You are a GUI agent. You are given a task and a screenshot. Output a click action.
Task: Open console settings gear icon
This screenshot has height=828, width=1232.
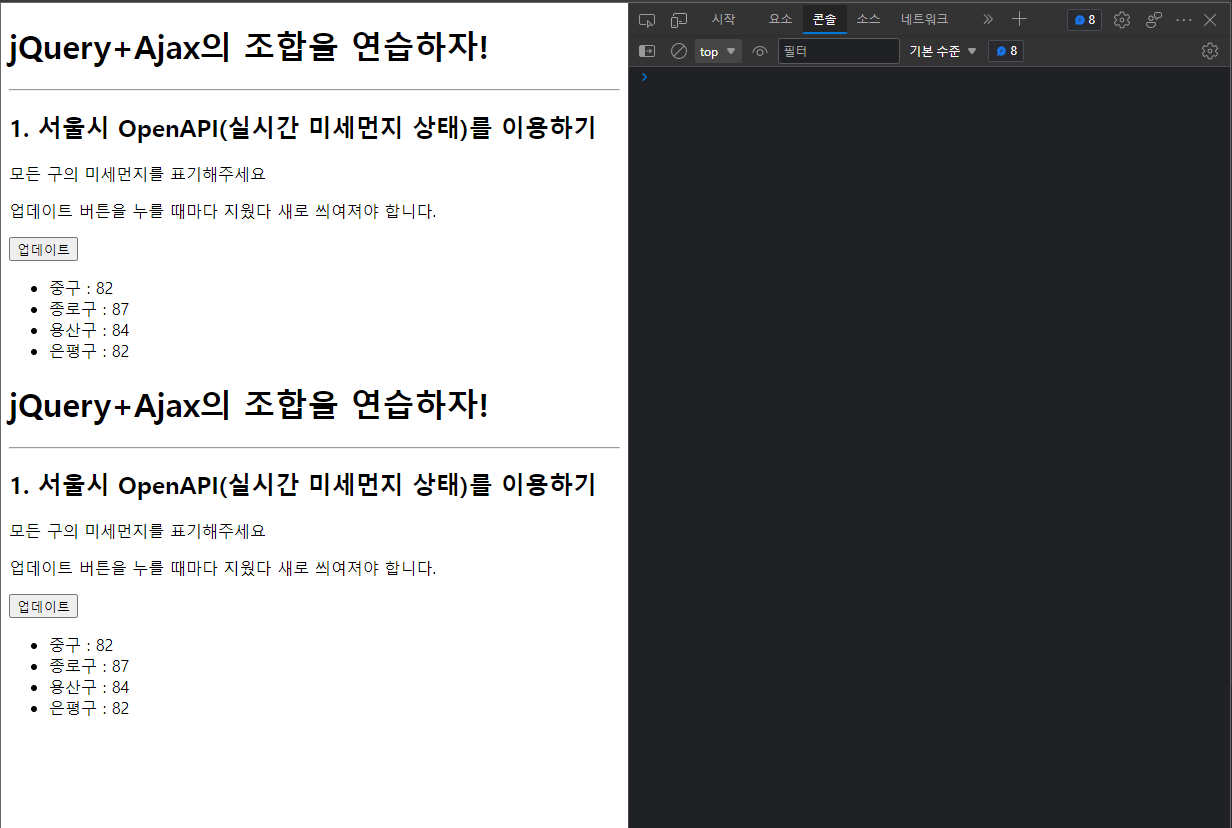point(1210,51)
